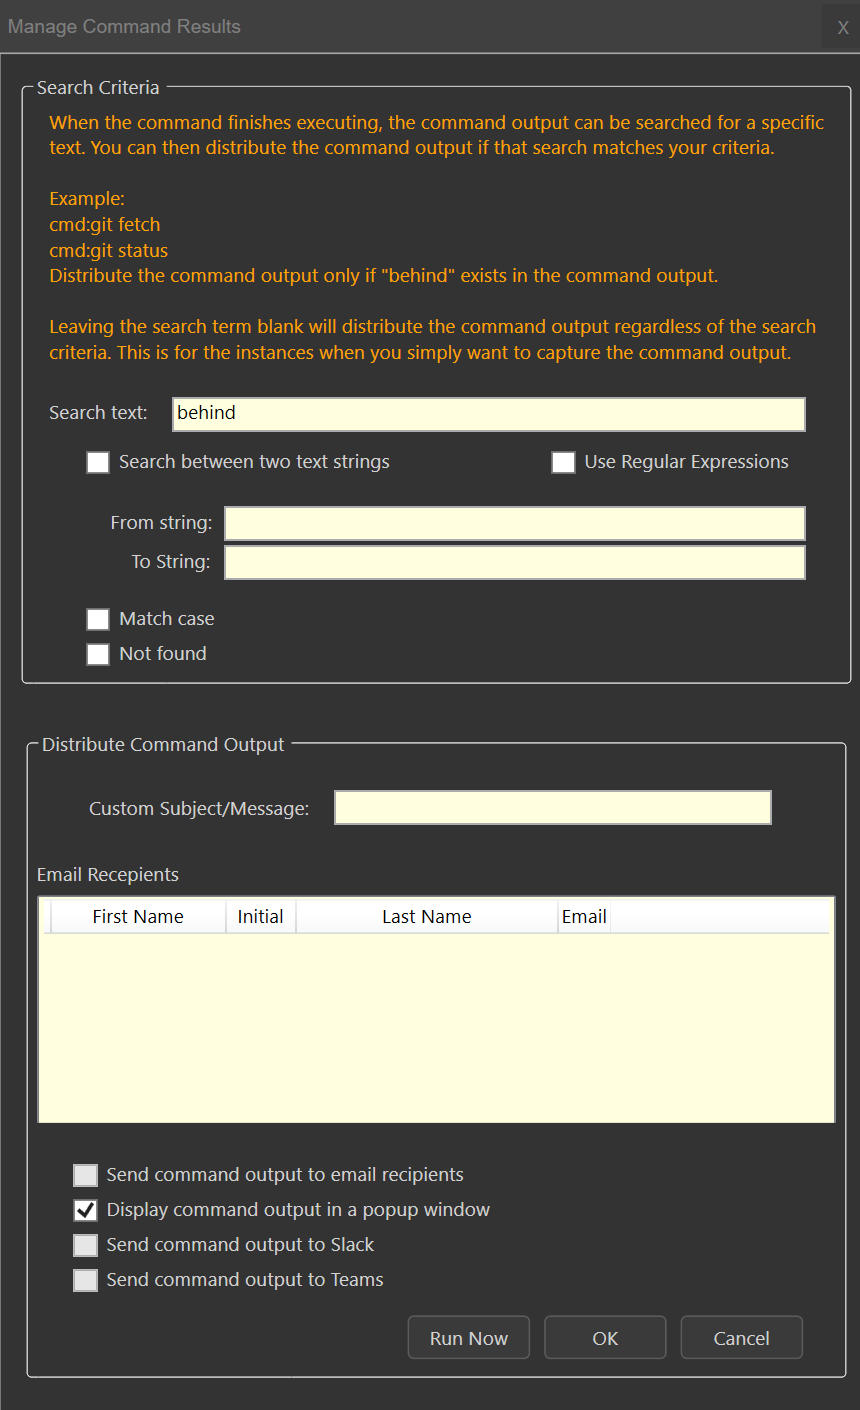Image resolution: width=860 pixels, height=1410 pixels.
Task: Dismiss the dialog using Cancel
Action: tap(741, 1337)
